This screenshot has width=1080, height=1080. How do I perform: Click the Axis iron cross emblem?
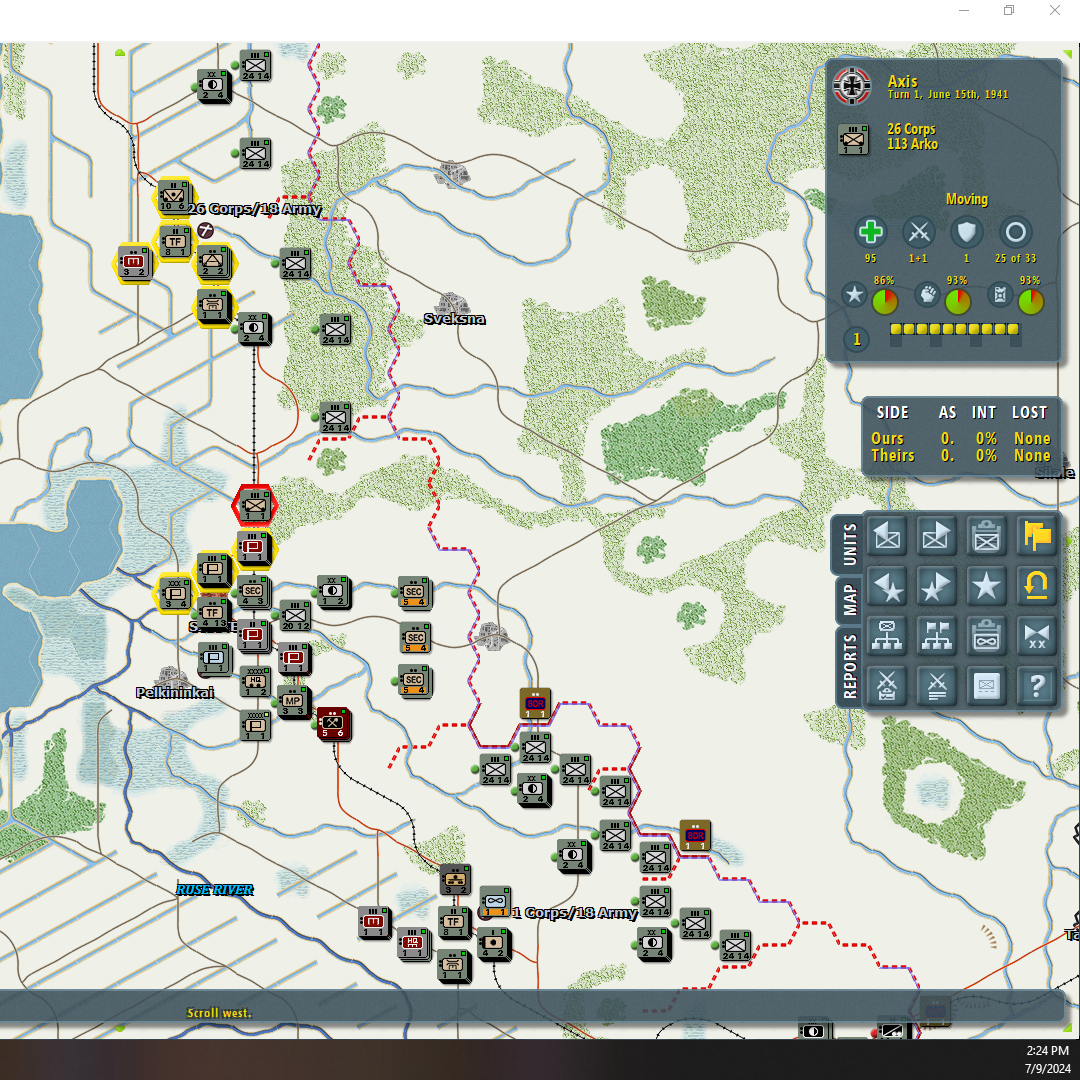tap(852, 86)
